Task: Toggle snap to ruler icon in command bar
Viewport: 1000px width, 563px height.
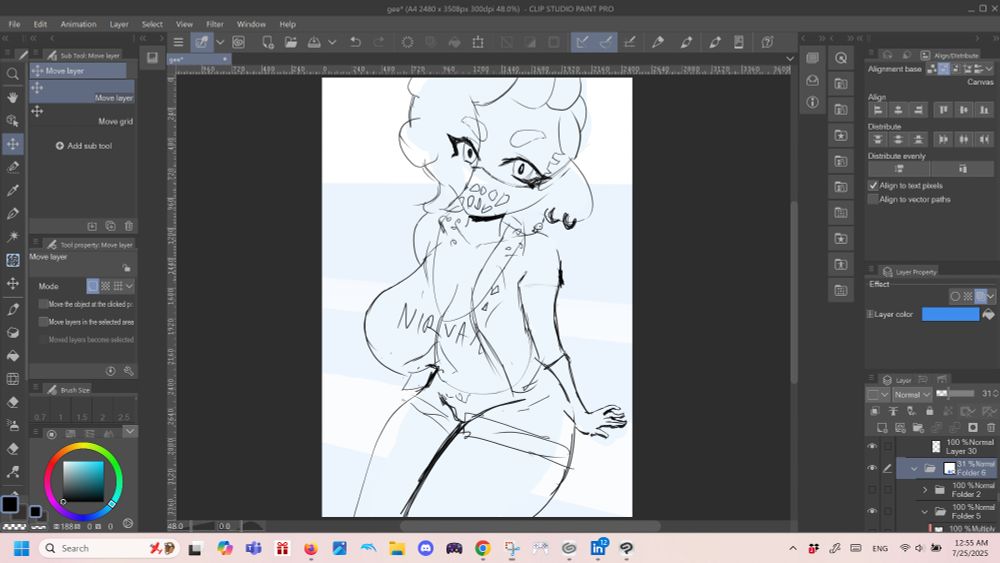Action: coord(582,42)
